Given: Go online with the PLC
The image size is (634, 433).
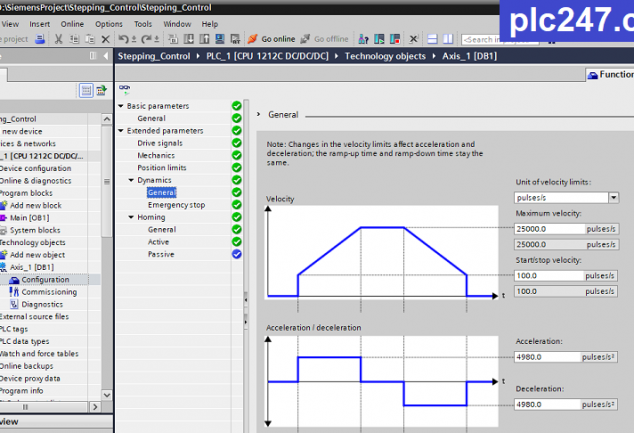Looking at the screenshot, I should 271,39.
